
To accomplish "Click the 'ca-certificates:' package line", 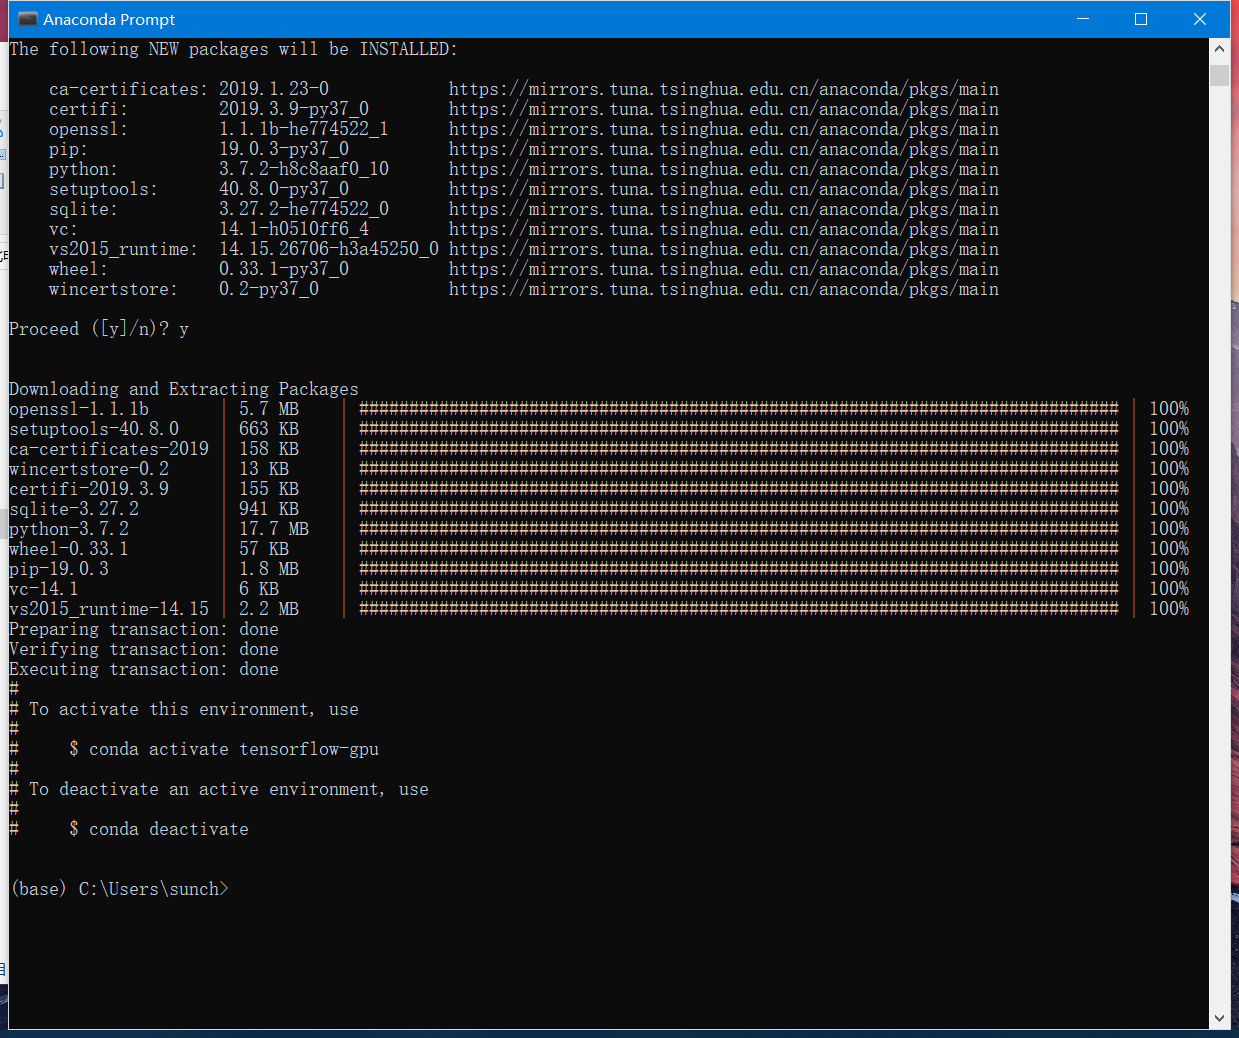I will (524, 89).
